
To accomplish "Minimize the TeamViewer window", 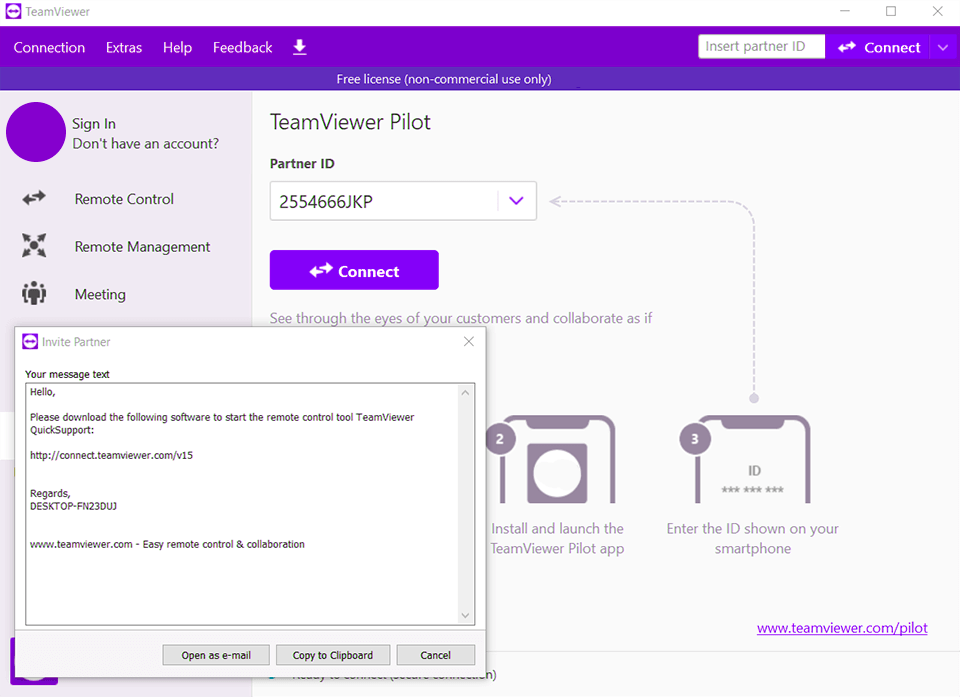I will 845,12.
